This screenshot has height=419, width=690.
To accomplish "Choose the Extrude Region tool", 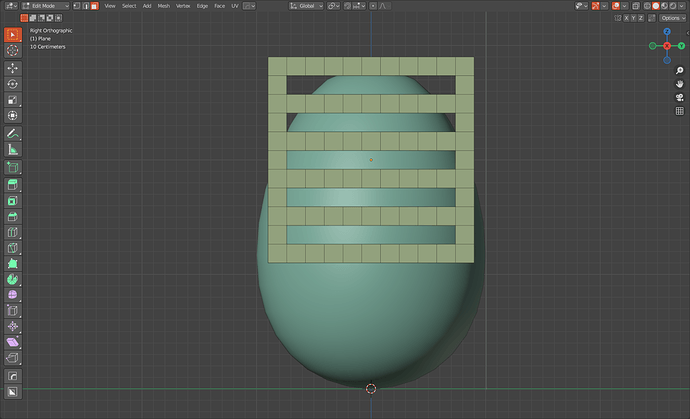I will click(x=13, y=185).
